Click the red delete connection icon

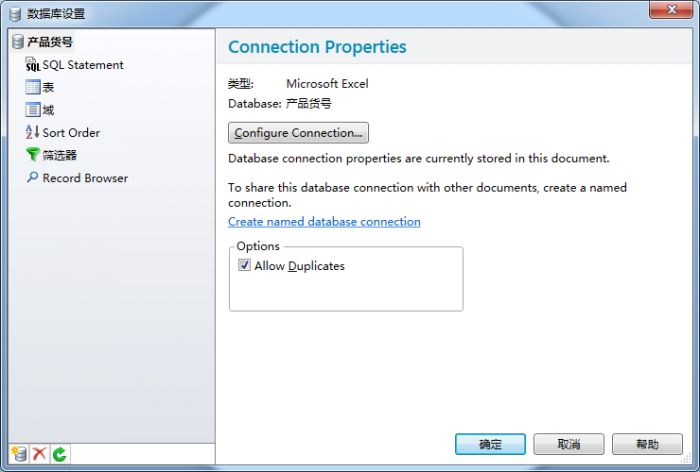coord(39,454)
